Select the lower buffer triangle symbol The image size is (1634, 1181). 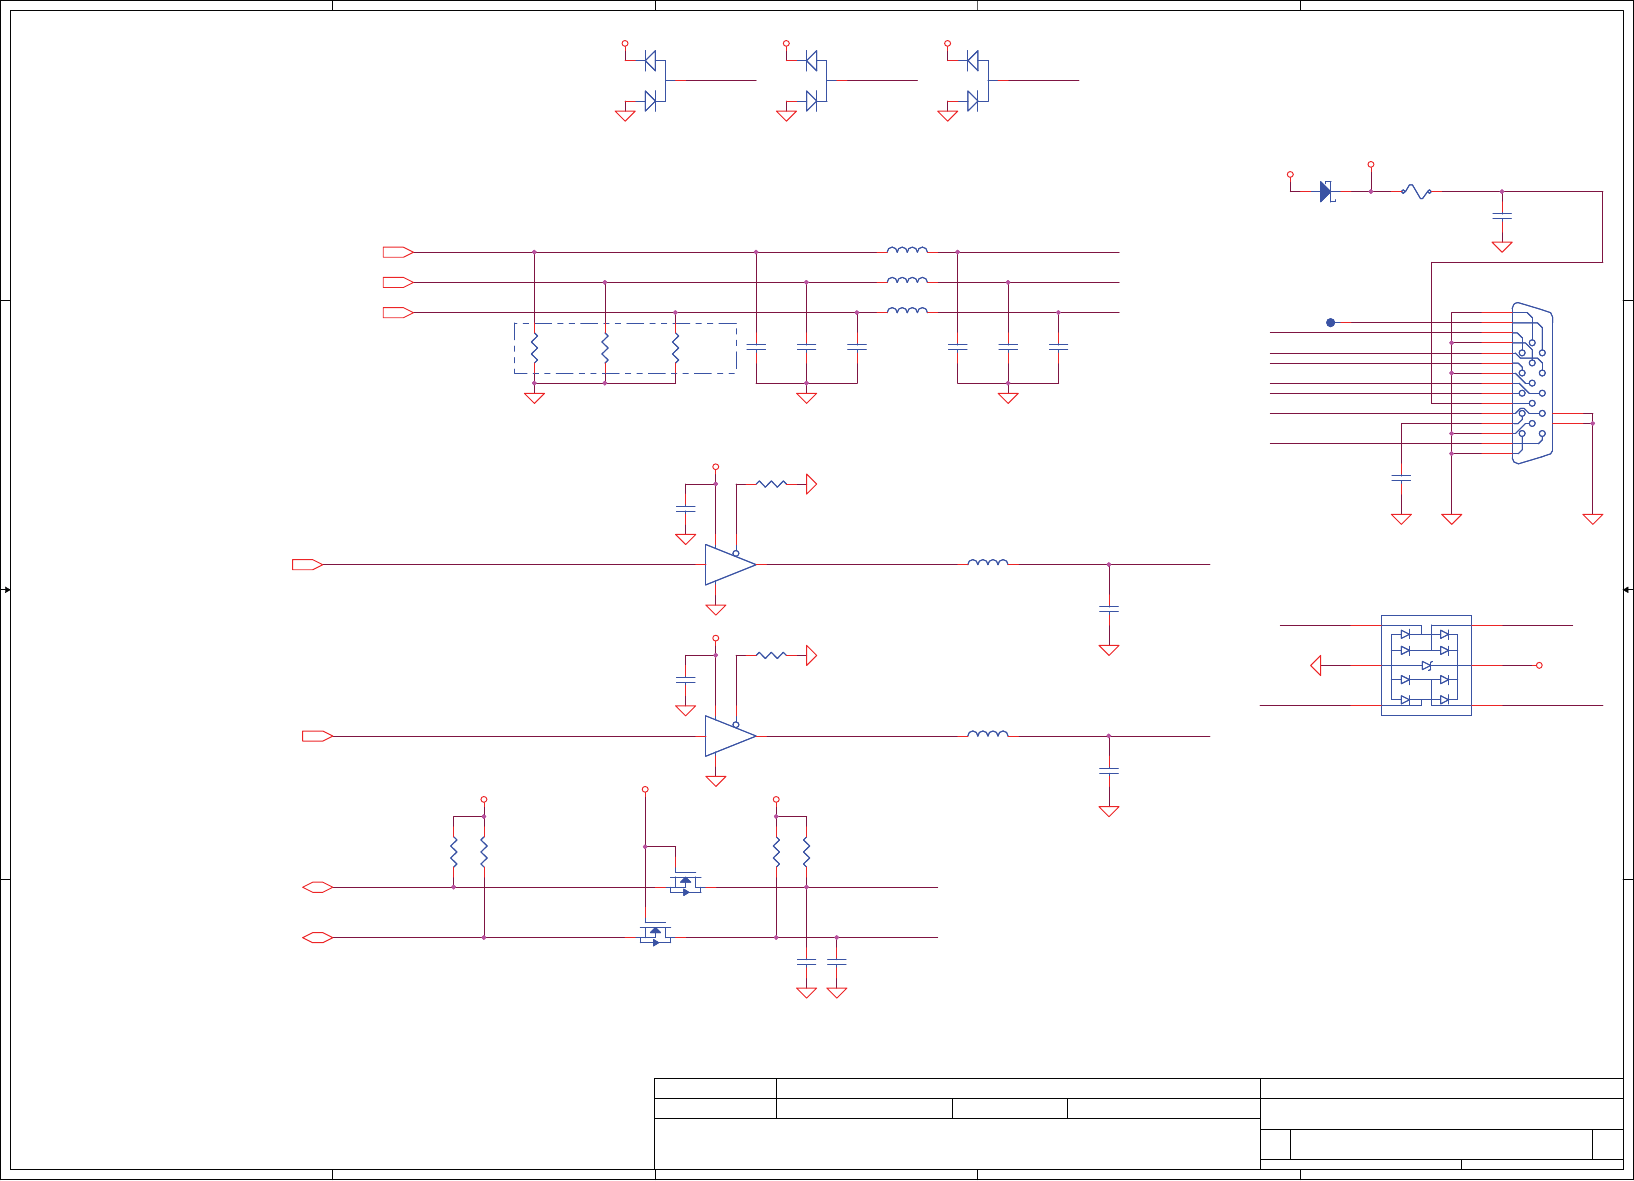point(730,736)
